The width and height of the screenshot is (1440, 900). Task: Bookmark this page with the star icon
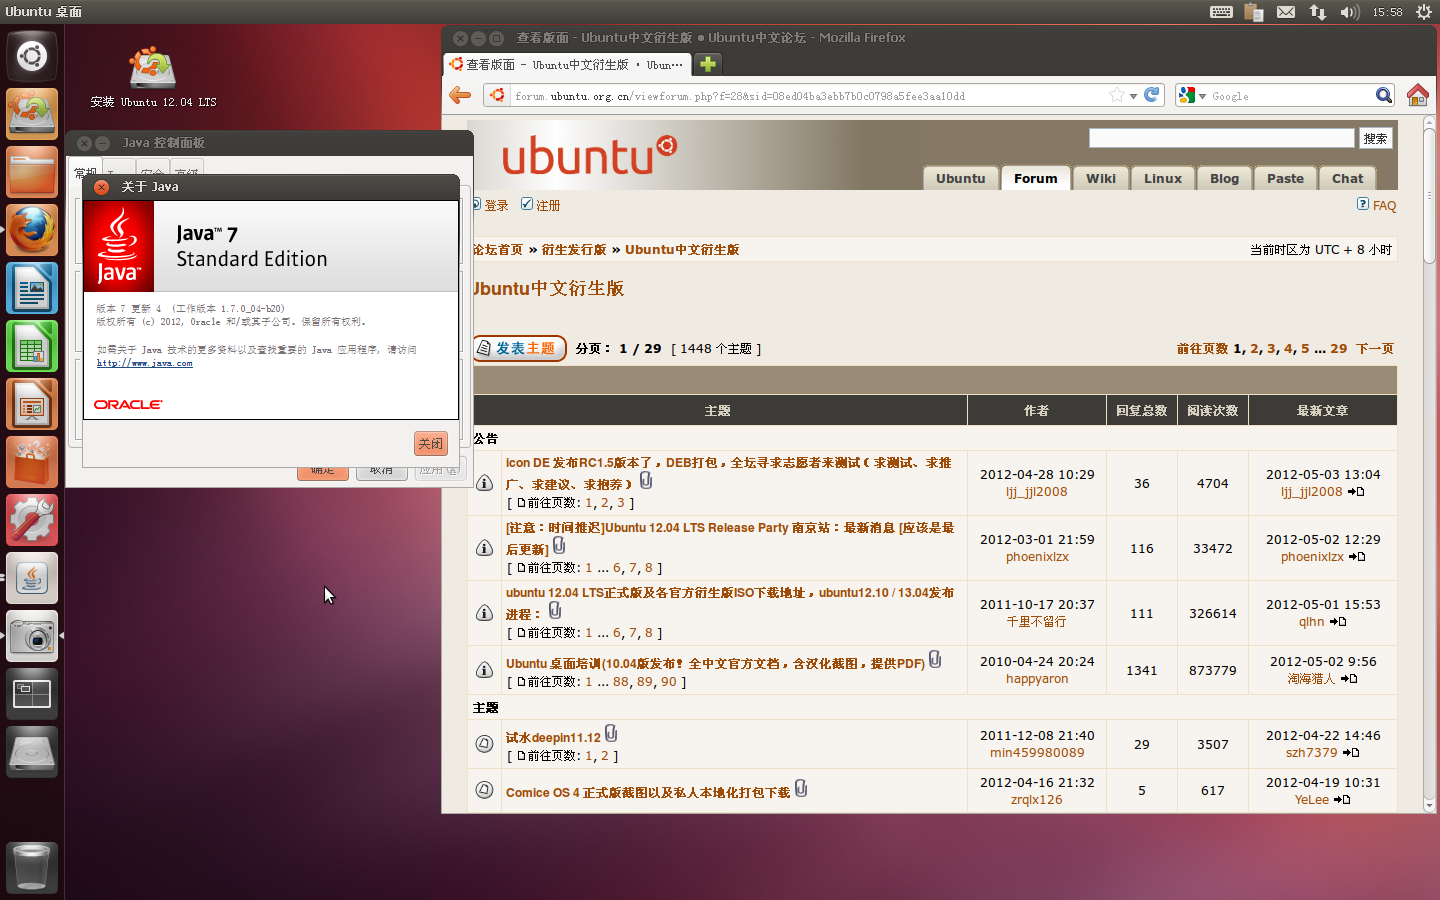coord(1117,95)
